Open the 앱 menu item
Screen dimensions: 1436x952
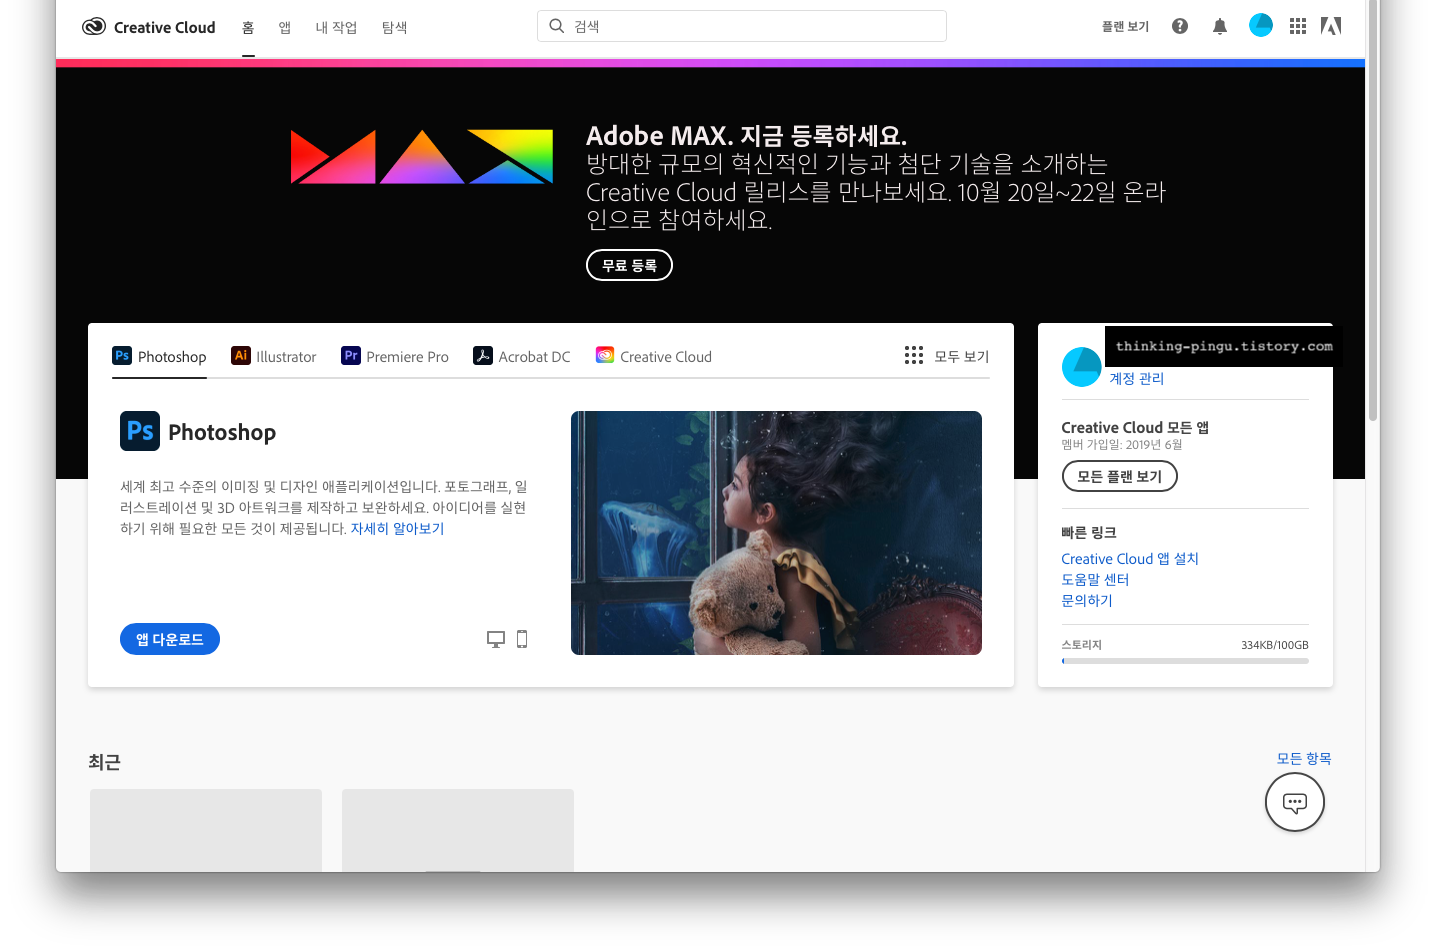coord(285,28)
